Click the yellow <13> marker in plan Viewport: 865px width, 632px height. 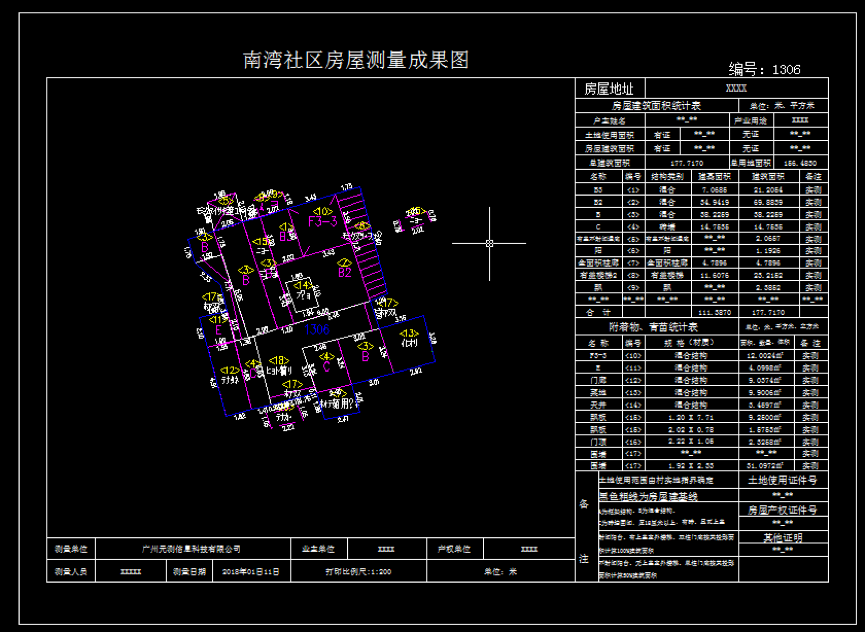408,333
